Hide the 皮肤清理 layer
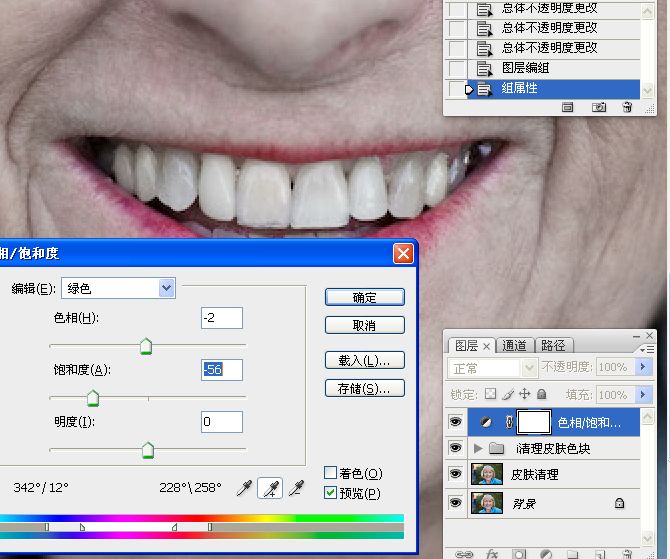Image resolution: width=670 pixels, height=559 pixels. pos(455,474)
